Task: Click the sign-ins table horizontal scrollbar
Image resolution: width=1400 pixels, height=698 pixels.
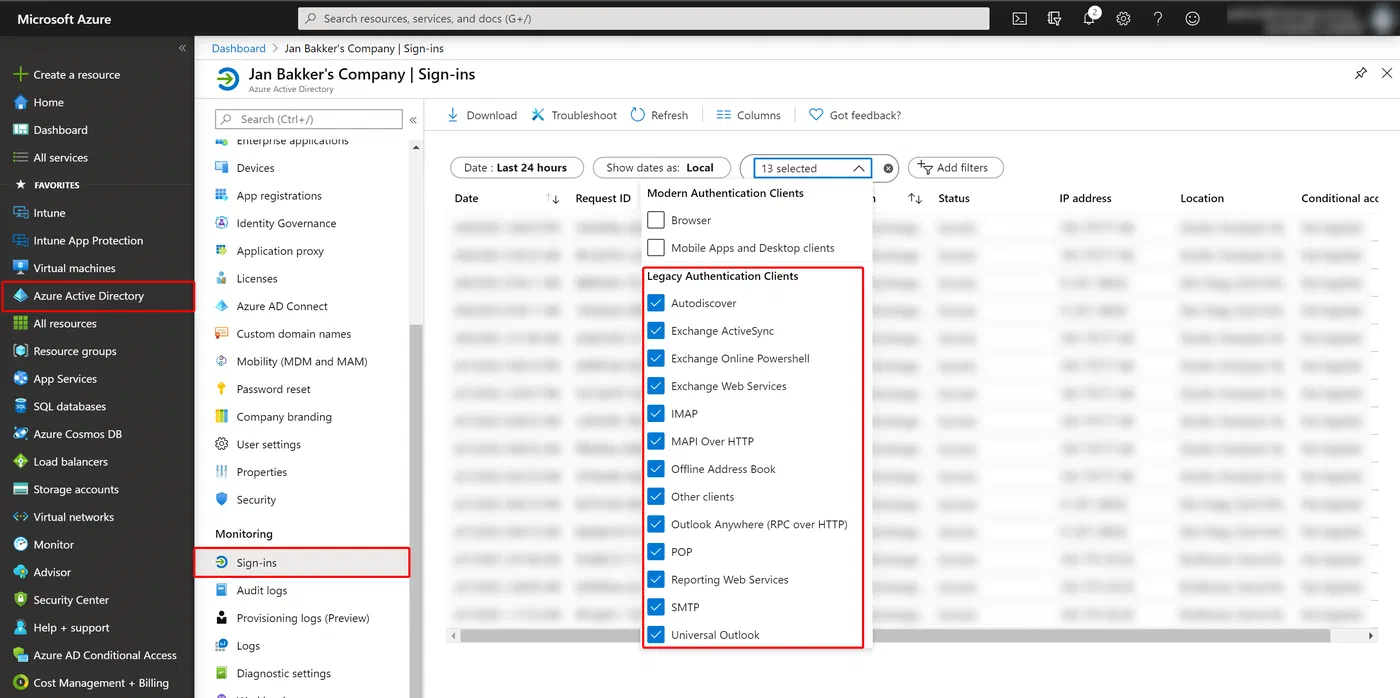Action: coord(895,636)
